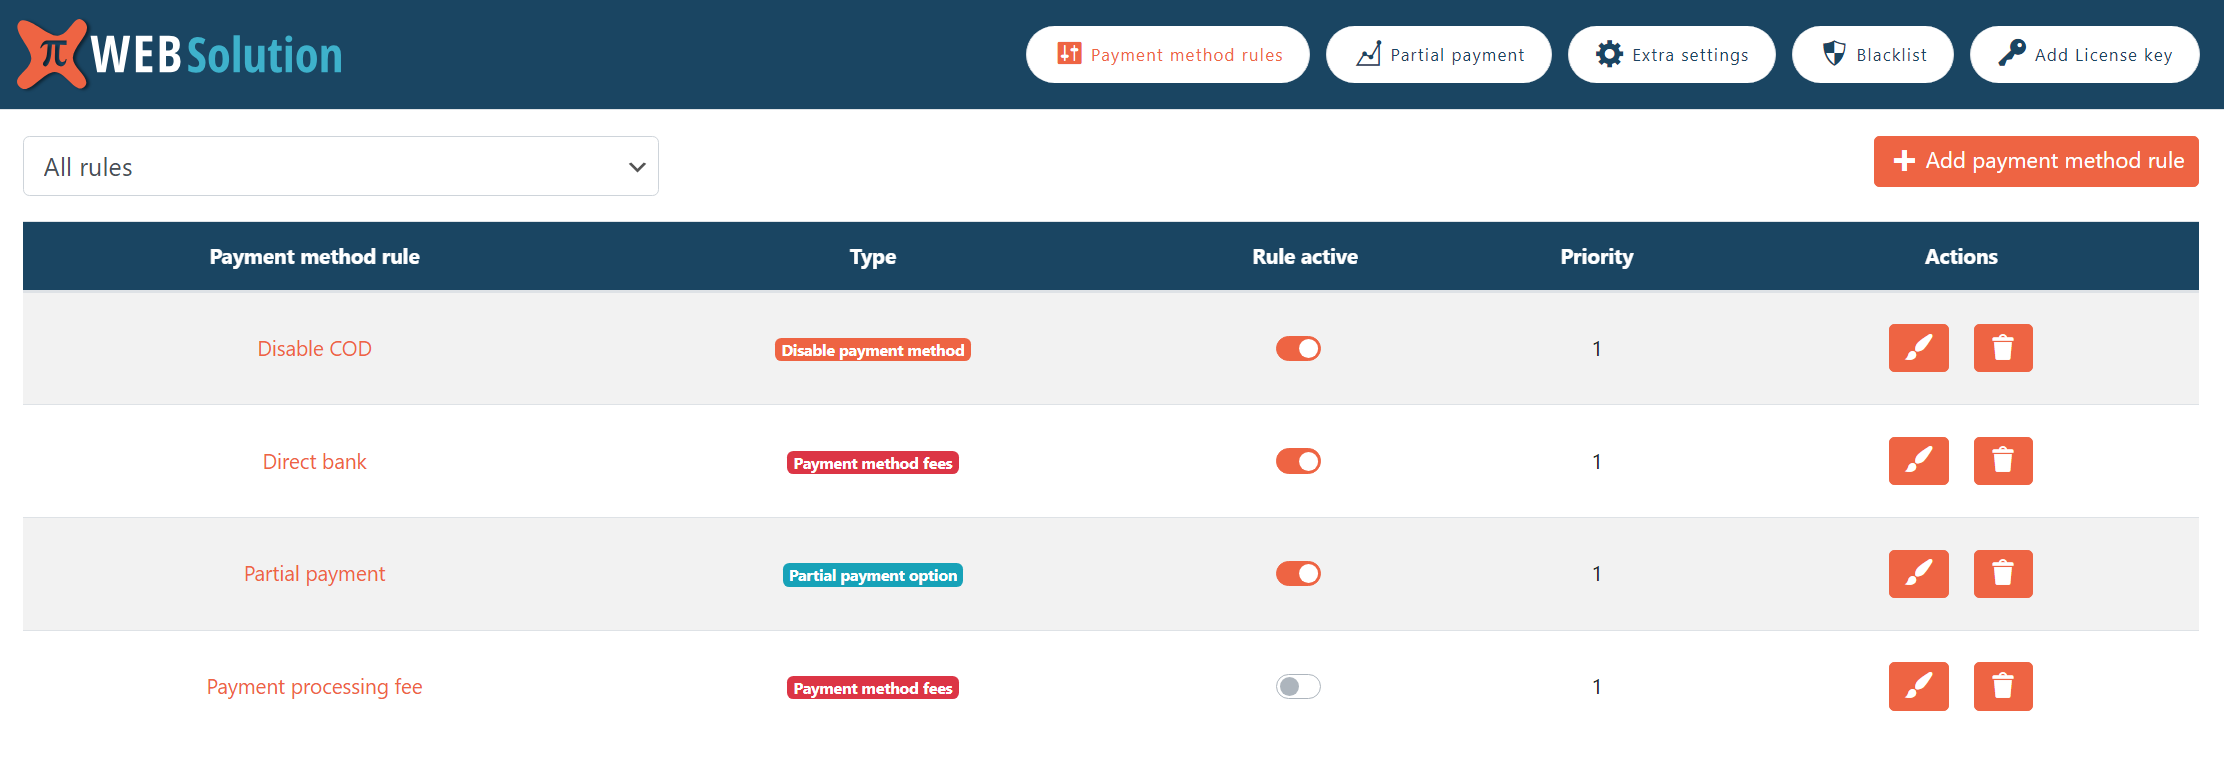Delete the Disable COD rule via trash icon

pyautogui.click(x=2002, y=348)
